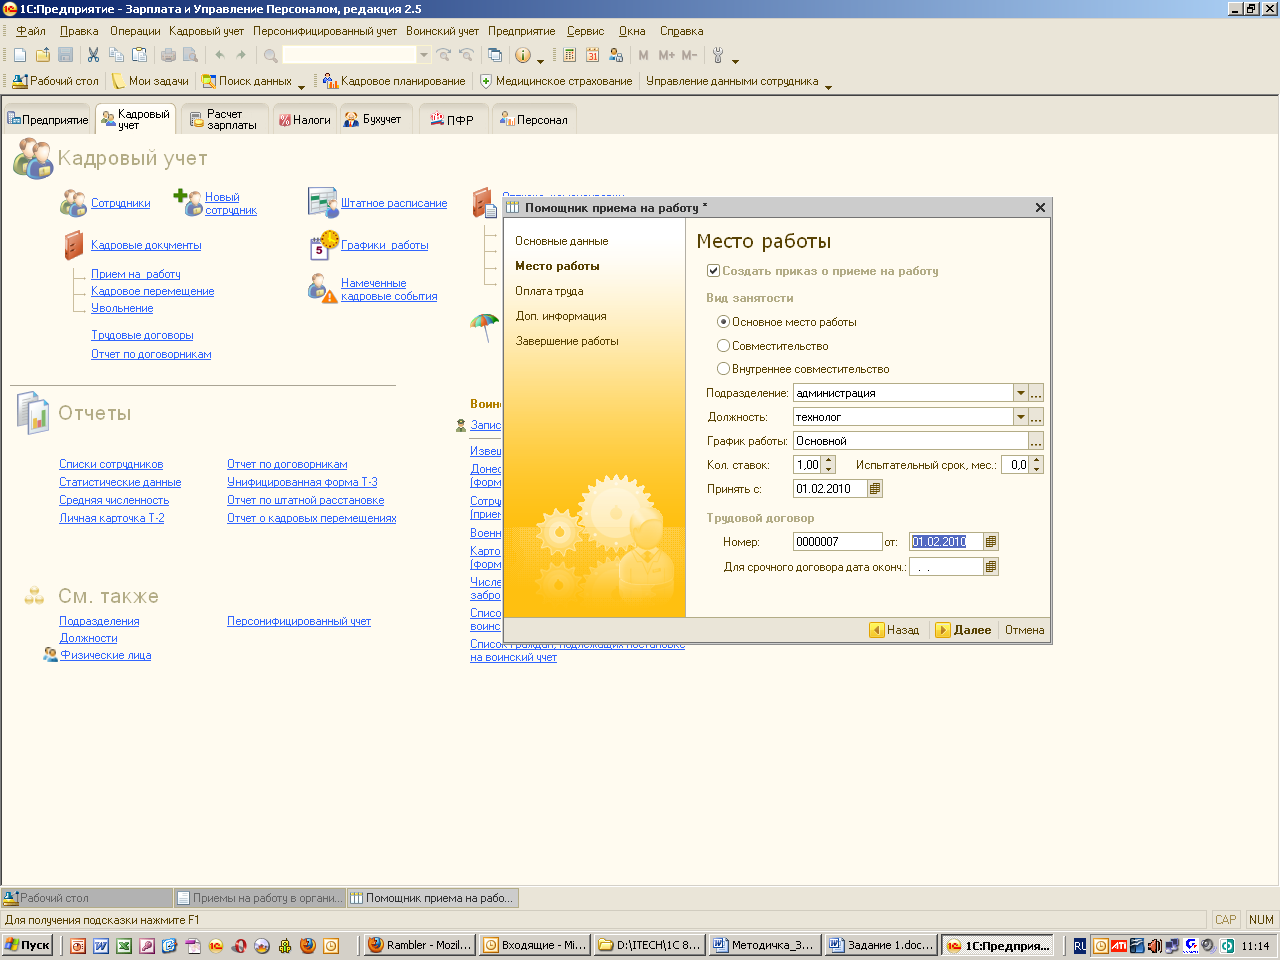The image size is (1280, 960).
Task: Click the contract Номер input field
Action: [837, 542]
